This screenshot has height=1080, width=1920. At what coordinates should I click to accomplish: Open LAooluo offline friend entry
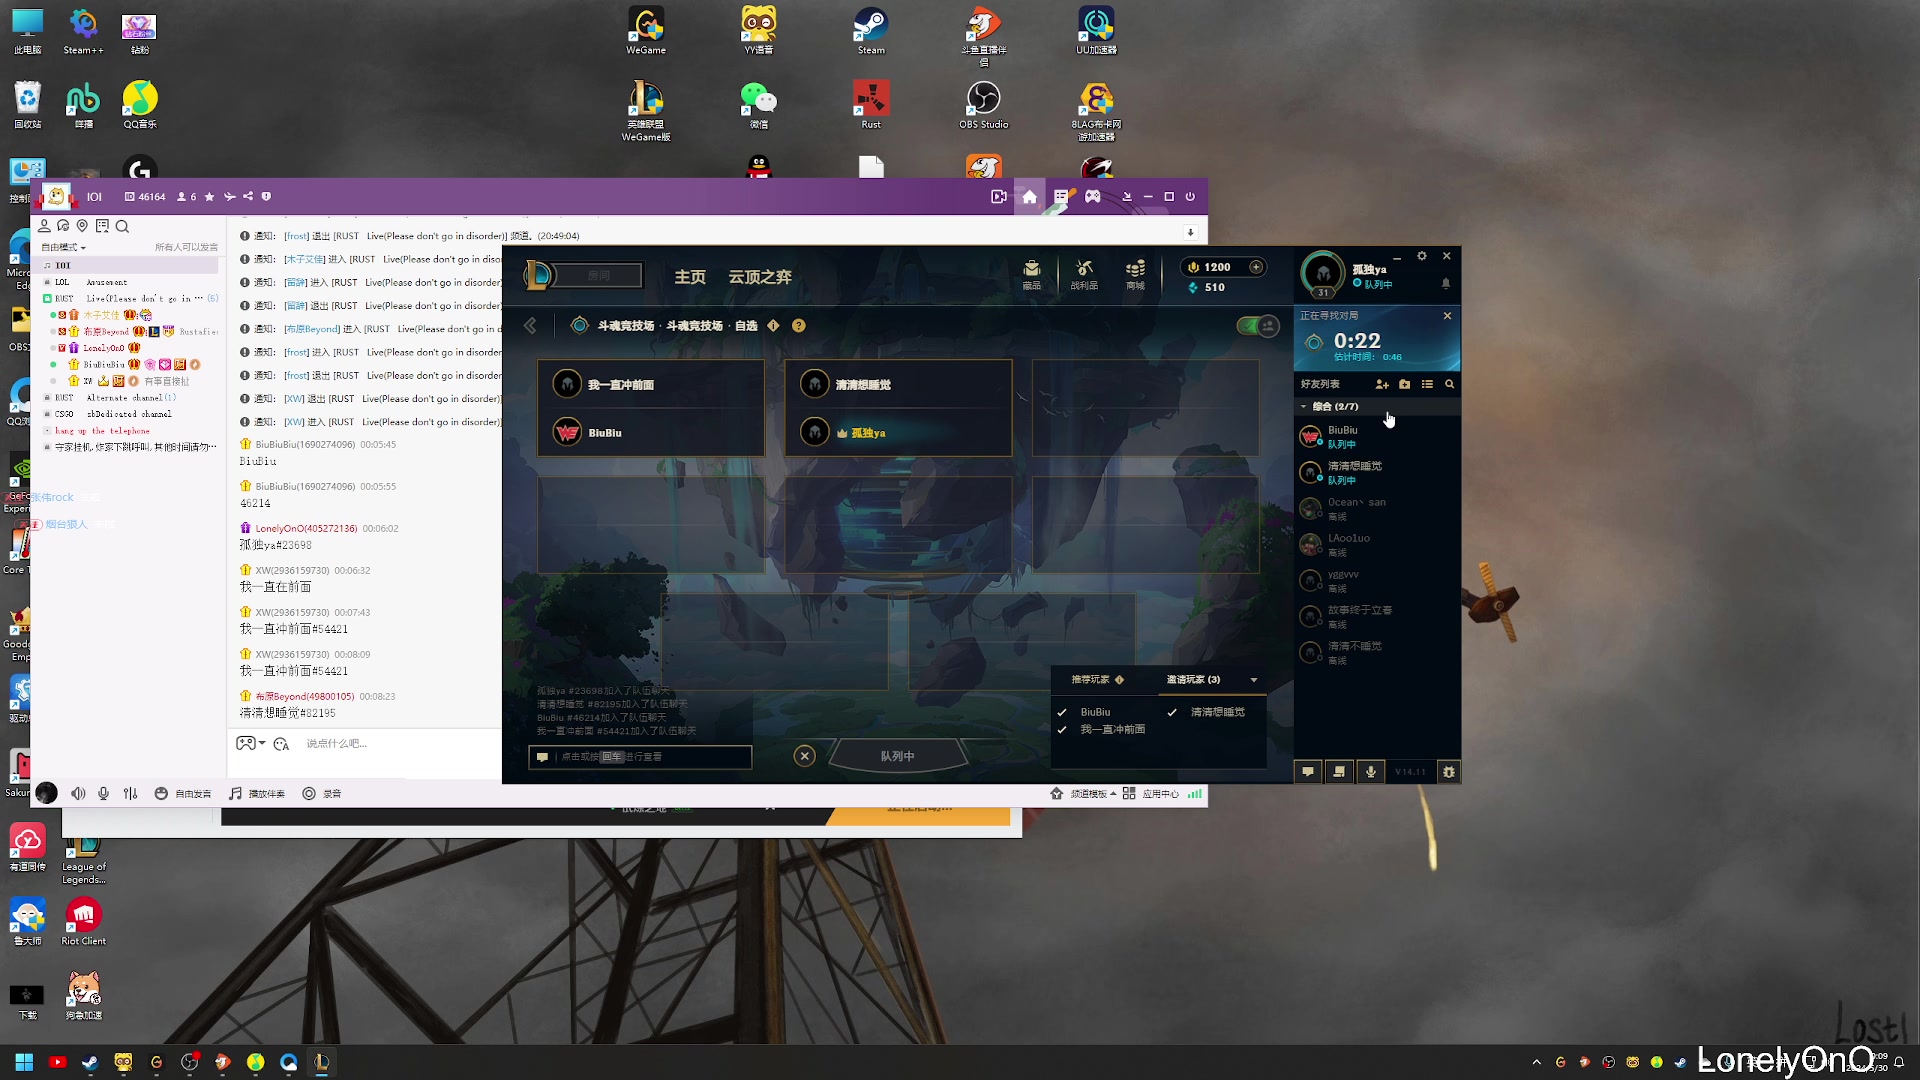pyautogui.click(x=1377, y=545)
